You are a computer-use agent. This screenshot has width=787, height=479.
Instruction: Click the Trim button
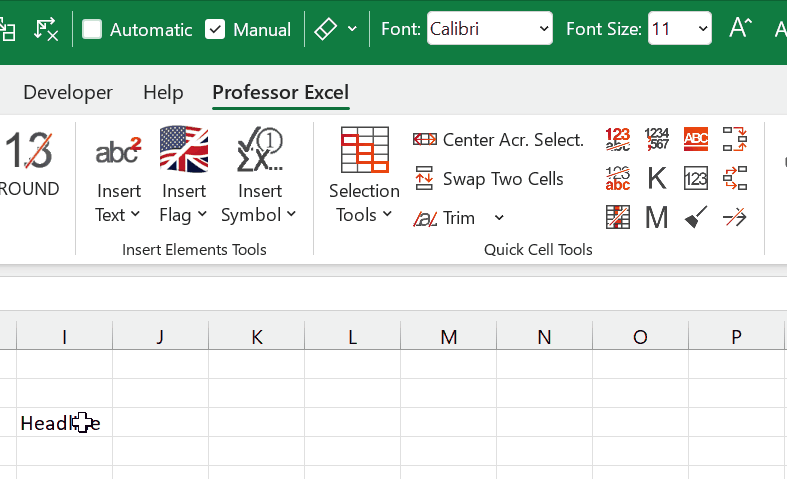(444, 218)
